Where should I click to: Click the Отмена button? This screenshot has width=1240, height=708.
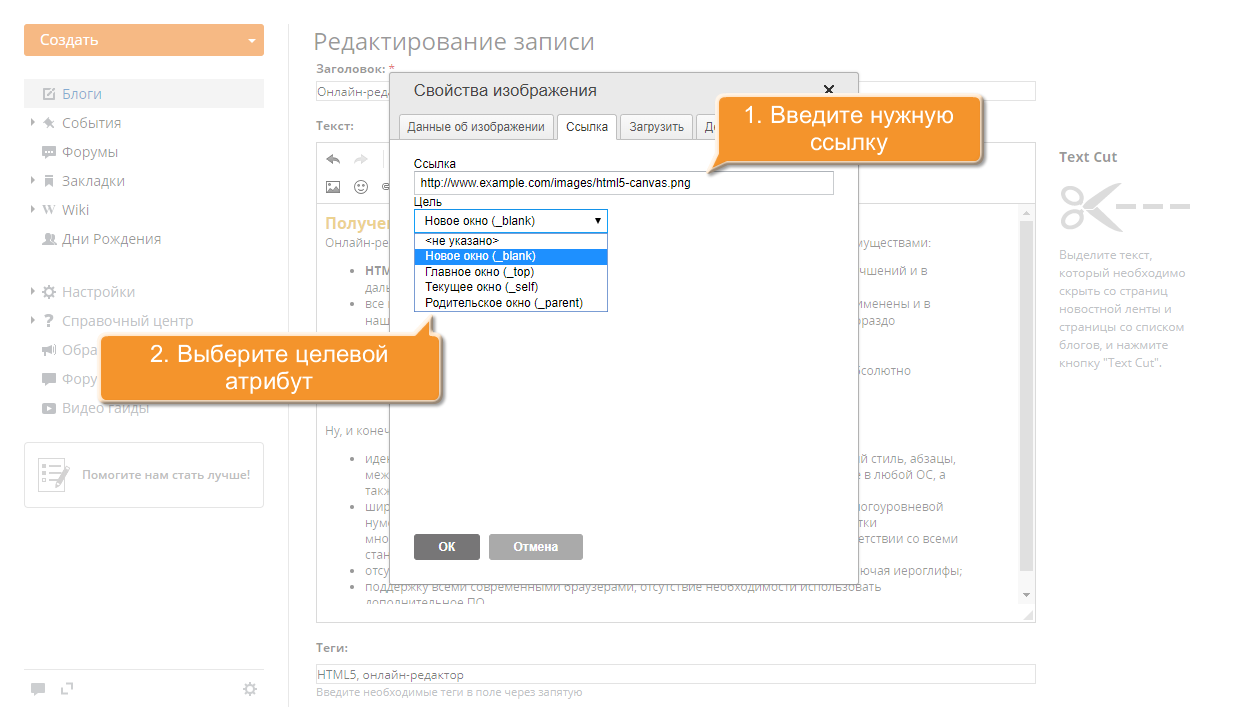pos(535,547)
